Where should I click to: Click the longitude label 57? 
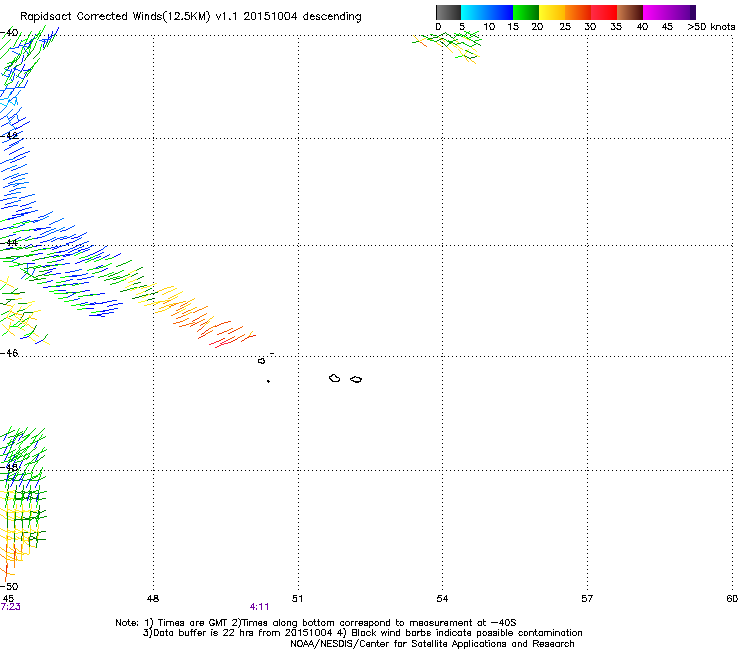[x=587, y=599]
